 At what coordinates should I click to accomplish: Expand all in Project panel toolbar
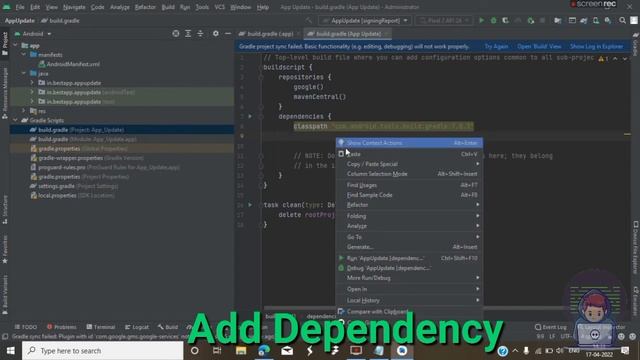point(188,33)
